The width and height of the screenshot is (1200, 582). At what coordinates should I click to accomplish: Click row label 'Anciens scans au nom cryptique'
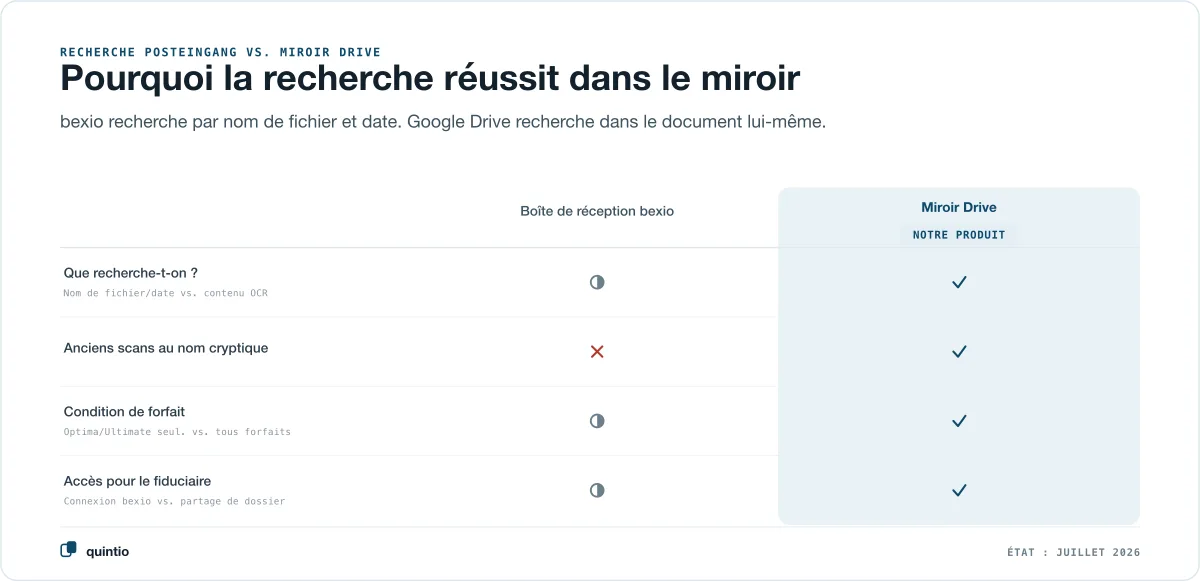(166, 348)
